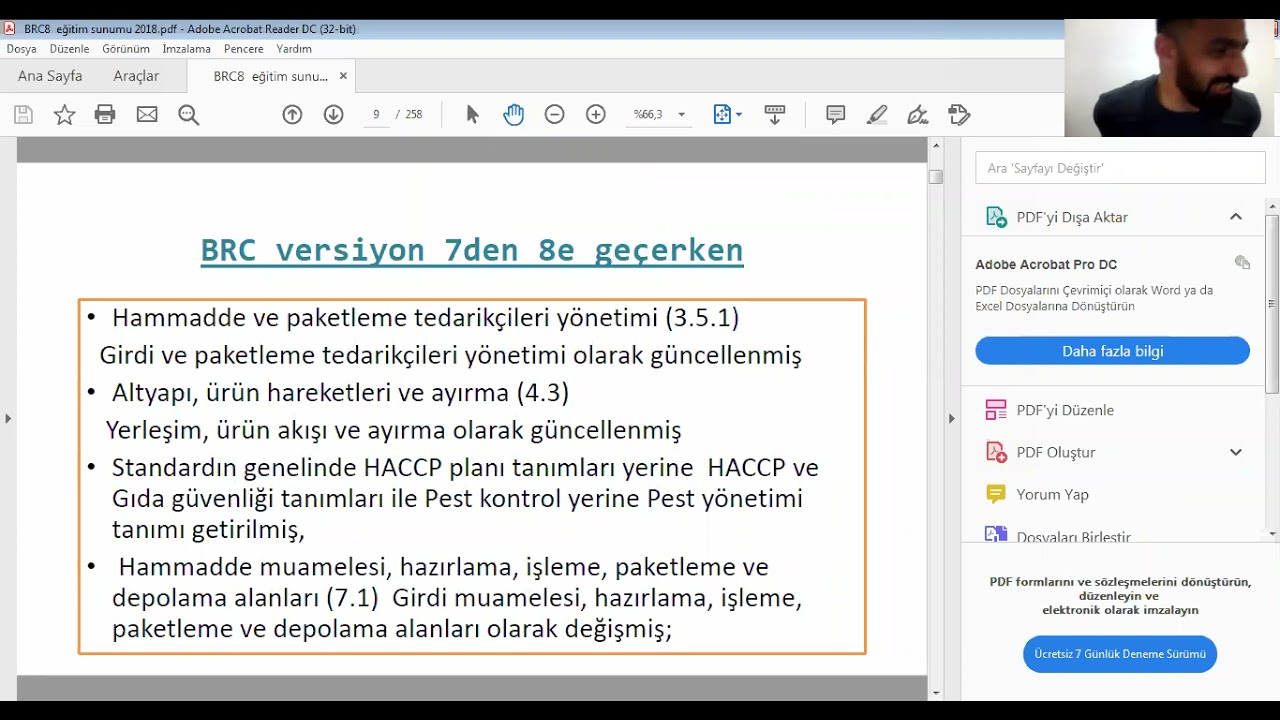Click the PDF'yi Dışa Aktar label
Image resolution: width=1280 pixels, height=720 pixels.
(x=1072, y=217)
